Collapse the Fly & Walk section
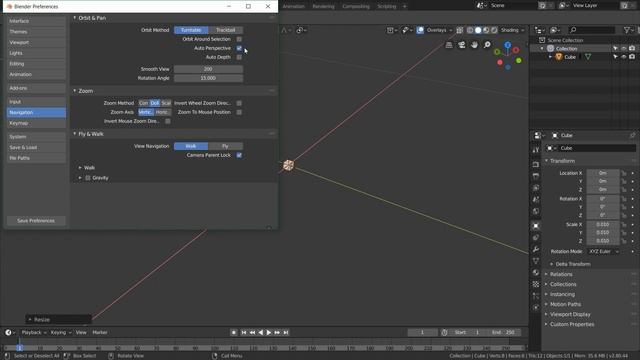The width and height of the screenshot is (640, 360). click(x=75, y=134)
